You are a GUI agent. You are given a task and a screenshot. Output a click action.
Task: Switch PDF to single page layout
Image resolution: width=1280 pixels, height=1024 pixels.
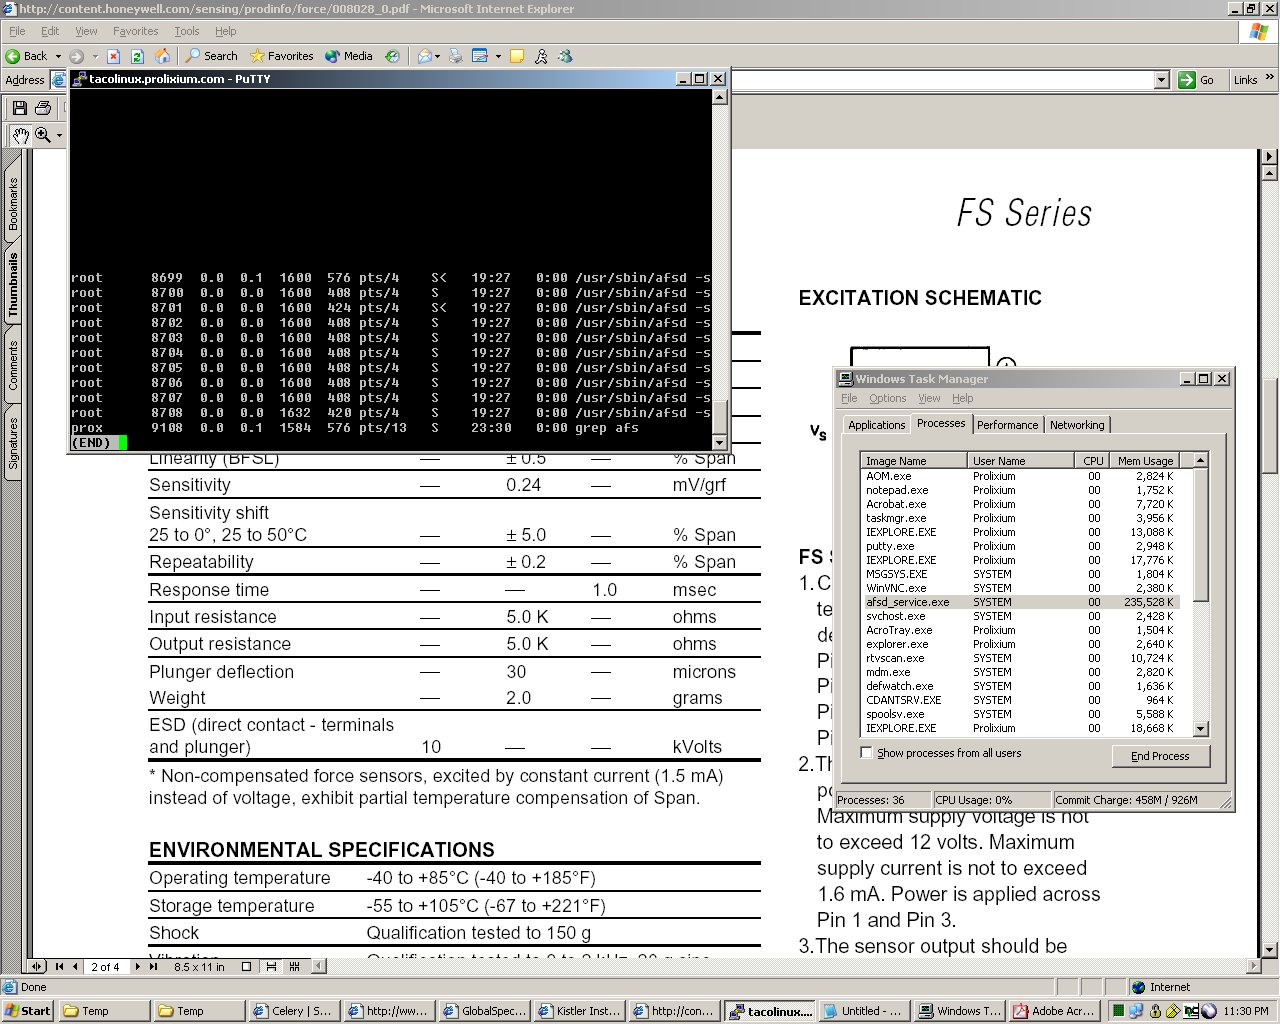pyautogui.click(x=247, y=966)
